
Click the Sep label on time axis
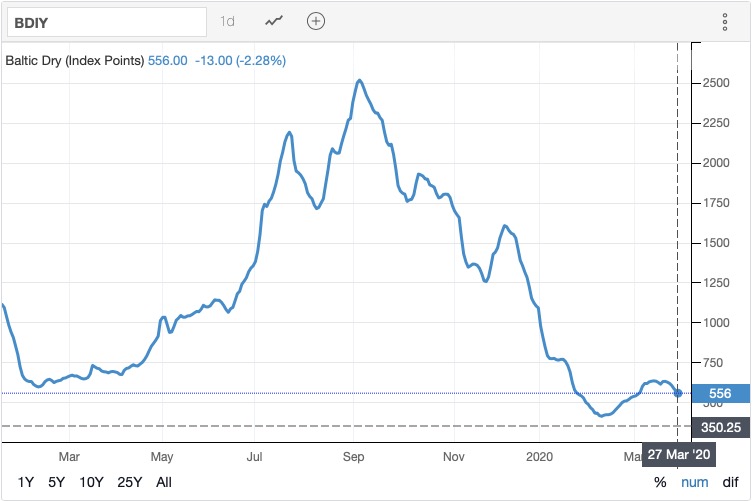(353, 456)
